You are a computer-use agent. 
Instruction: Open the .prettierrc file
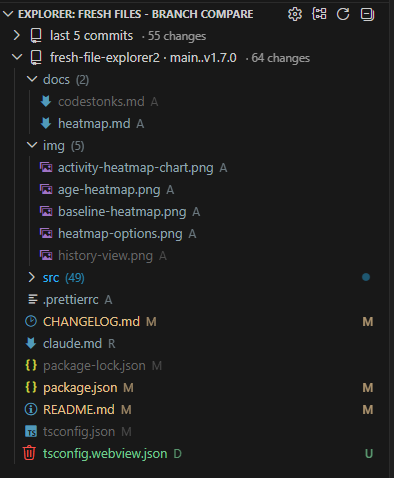pyautogui.click(x=71, y=300)
